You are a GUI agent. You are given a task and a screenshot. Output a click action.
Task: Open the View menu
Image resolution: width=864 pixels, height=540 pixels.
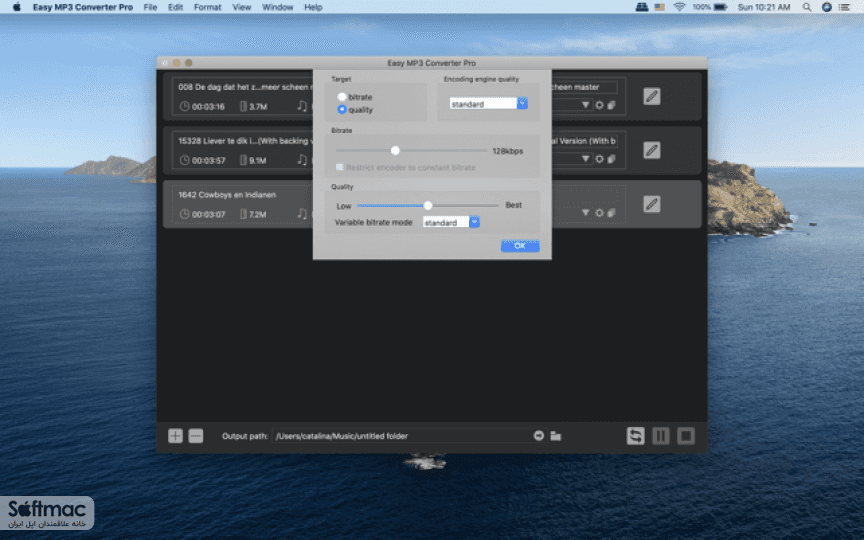[x=241, y=7]
